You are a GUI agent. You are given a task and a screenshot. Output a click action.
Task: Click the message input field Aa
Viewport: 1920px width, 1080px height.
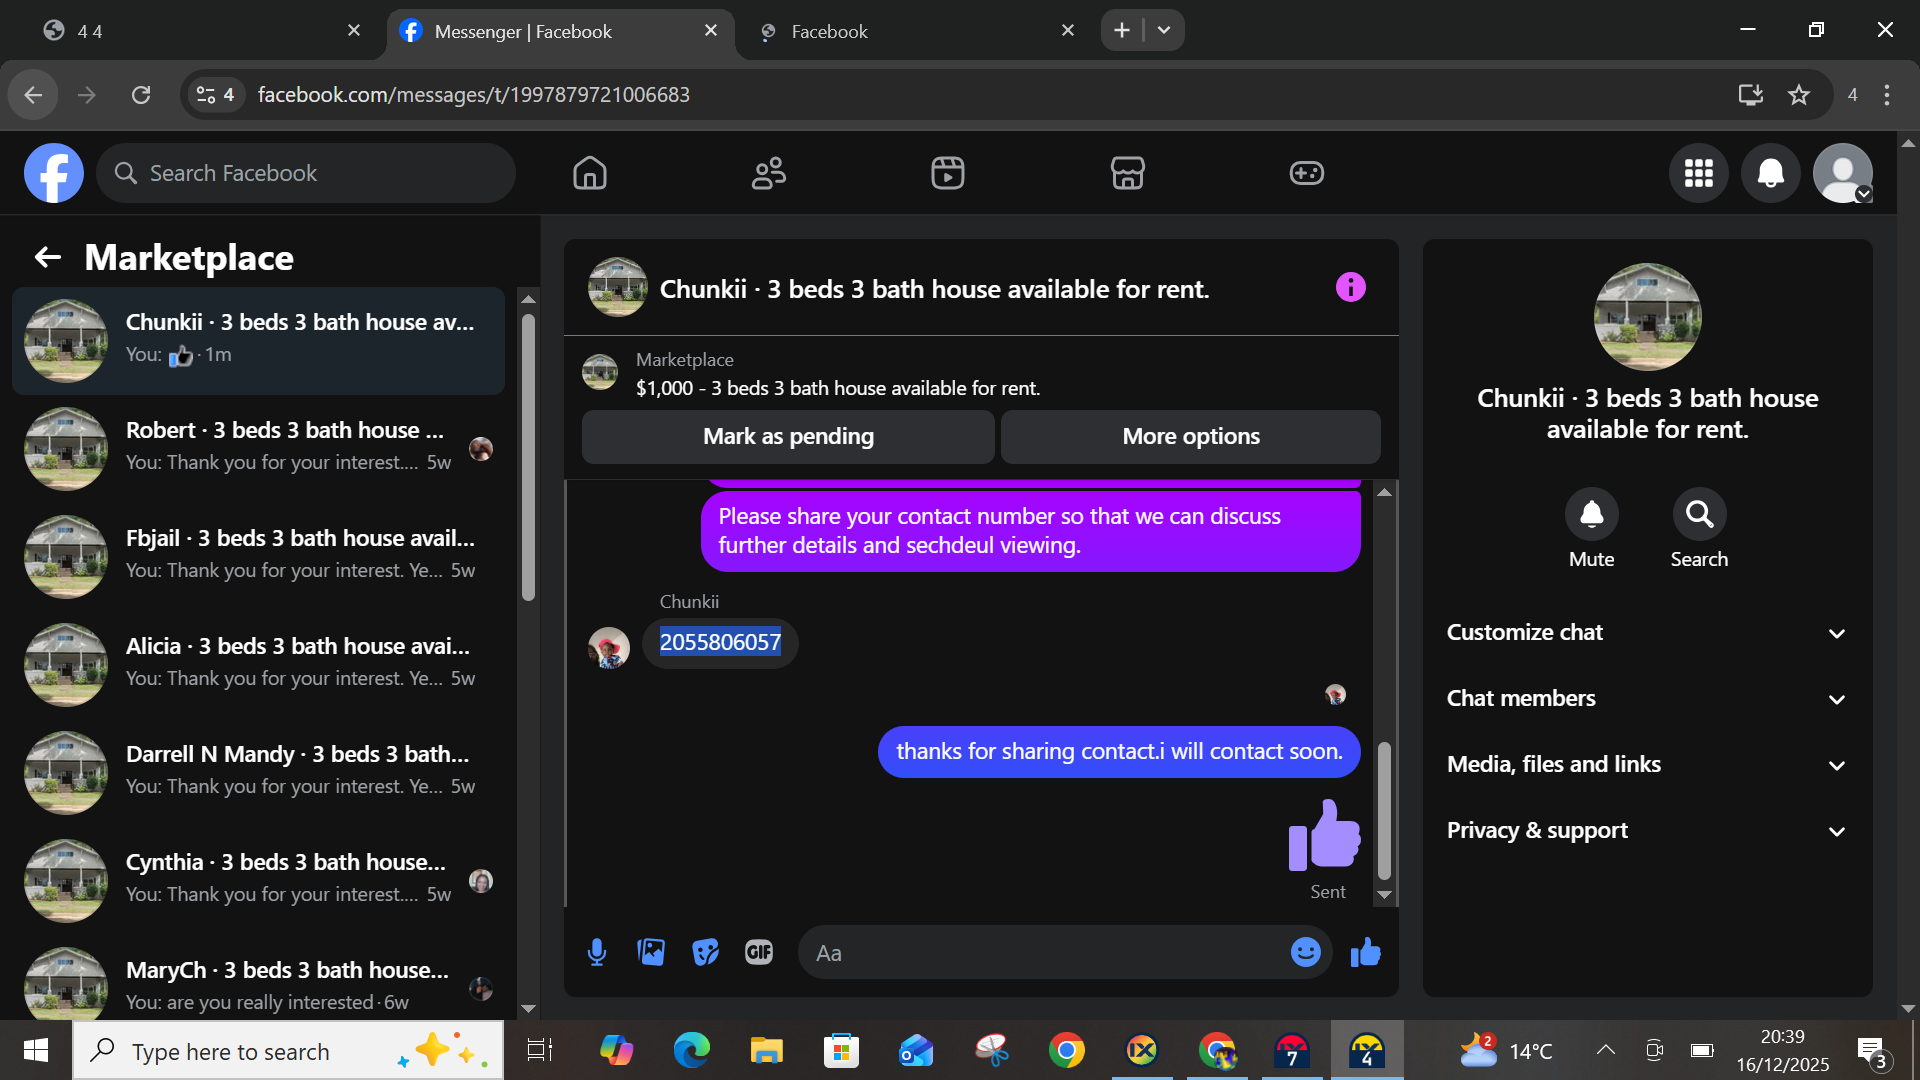[1045, 953]
